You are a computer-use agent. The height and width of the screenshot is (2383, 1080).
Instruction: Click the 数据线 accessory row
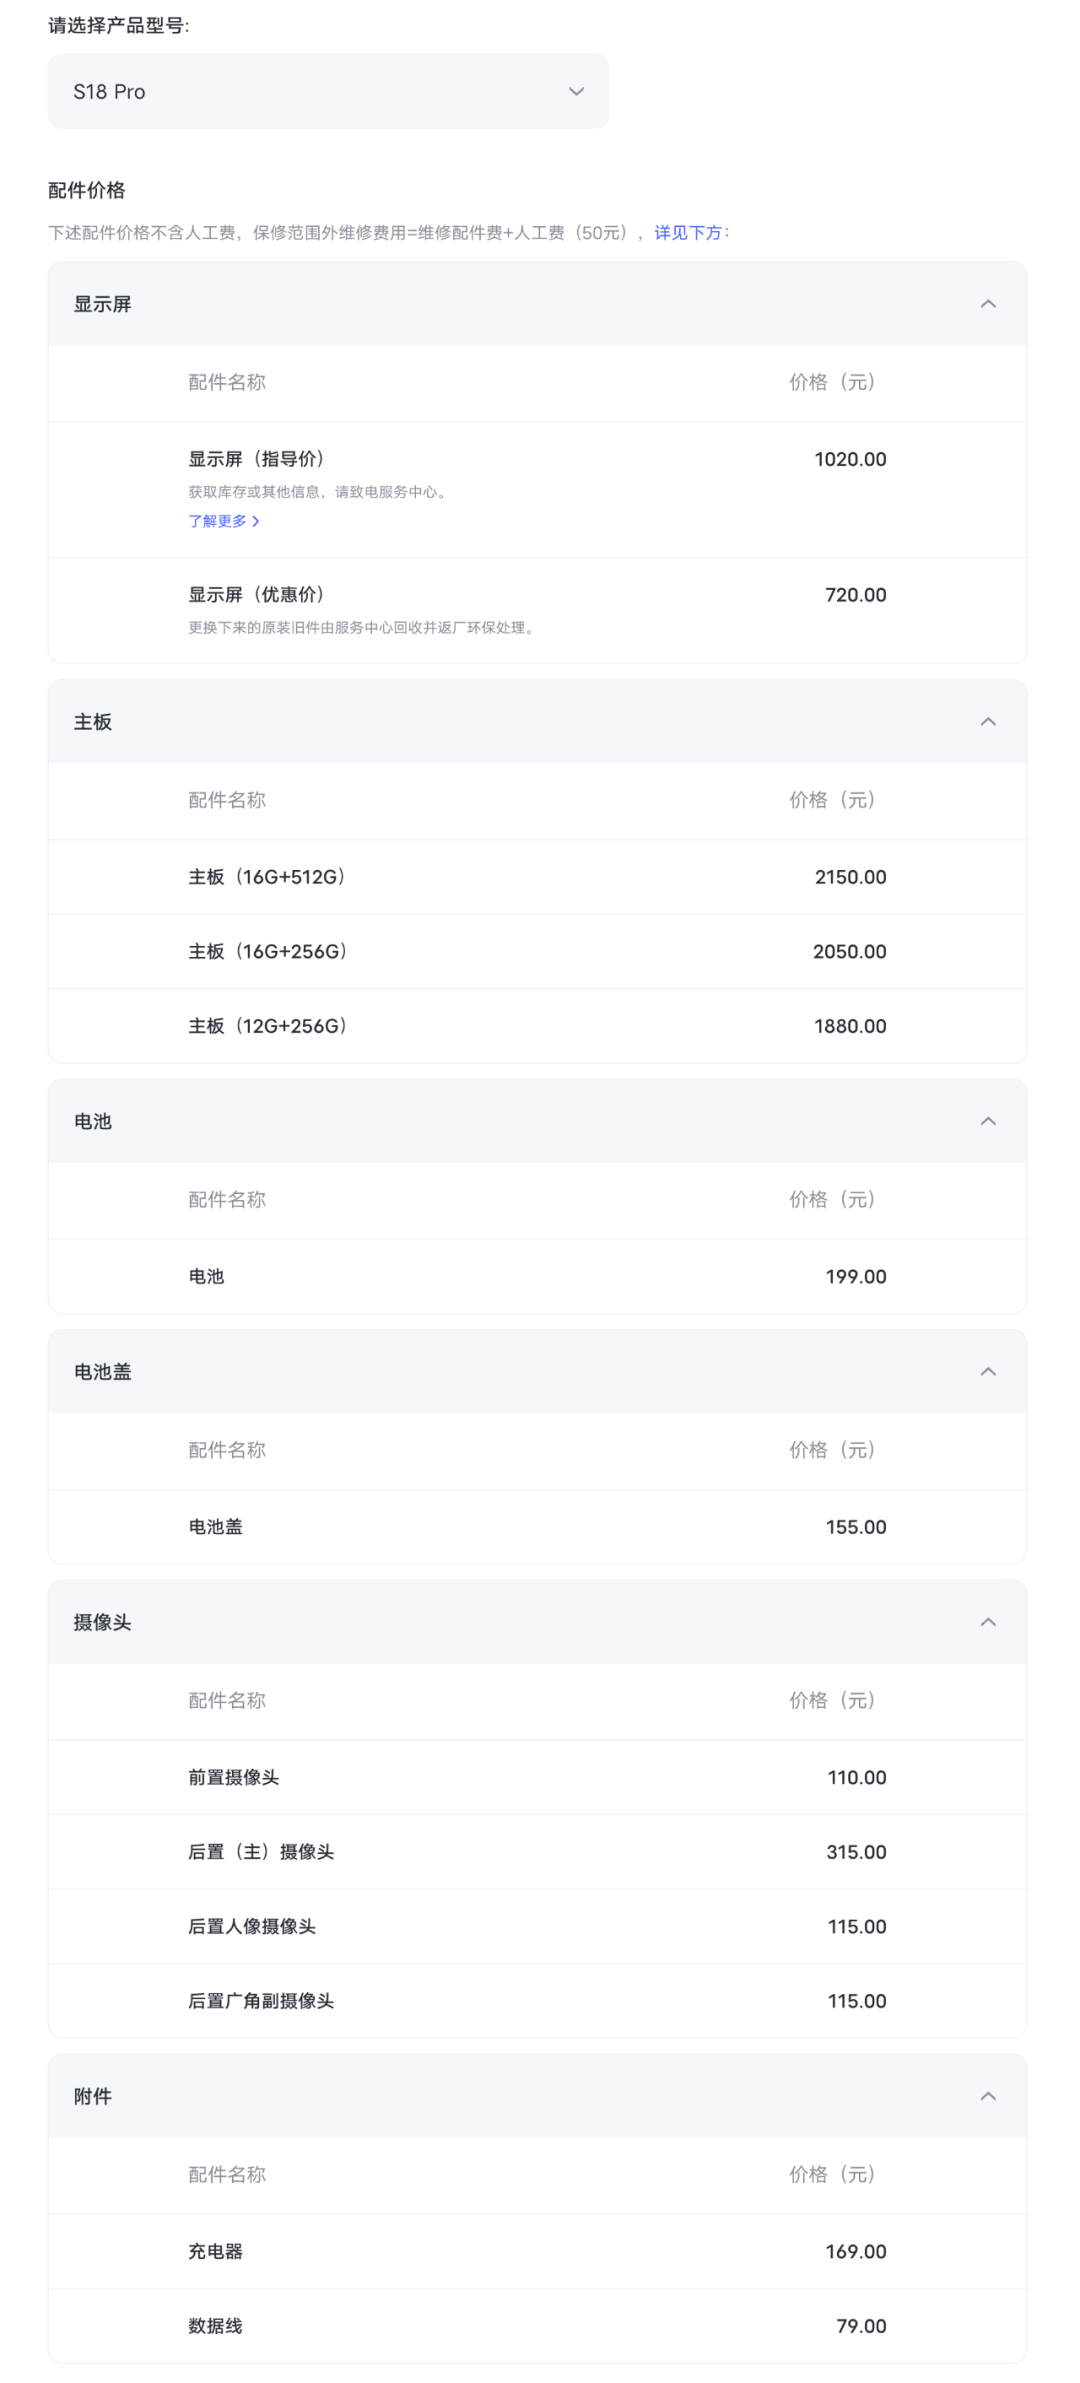(x=537, y=2326)
